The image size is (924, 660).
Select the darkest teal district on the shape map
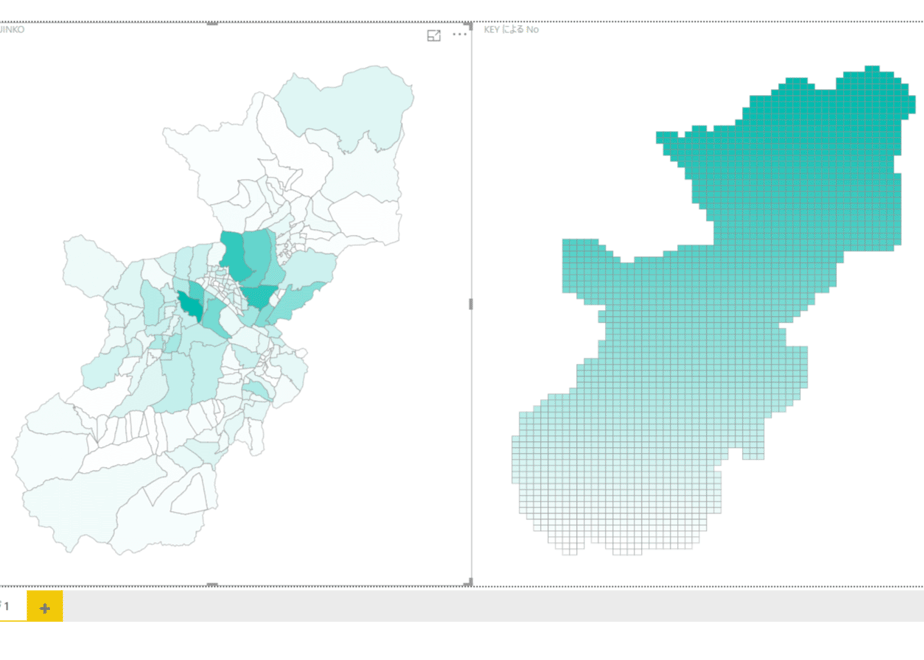(191, 305)
